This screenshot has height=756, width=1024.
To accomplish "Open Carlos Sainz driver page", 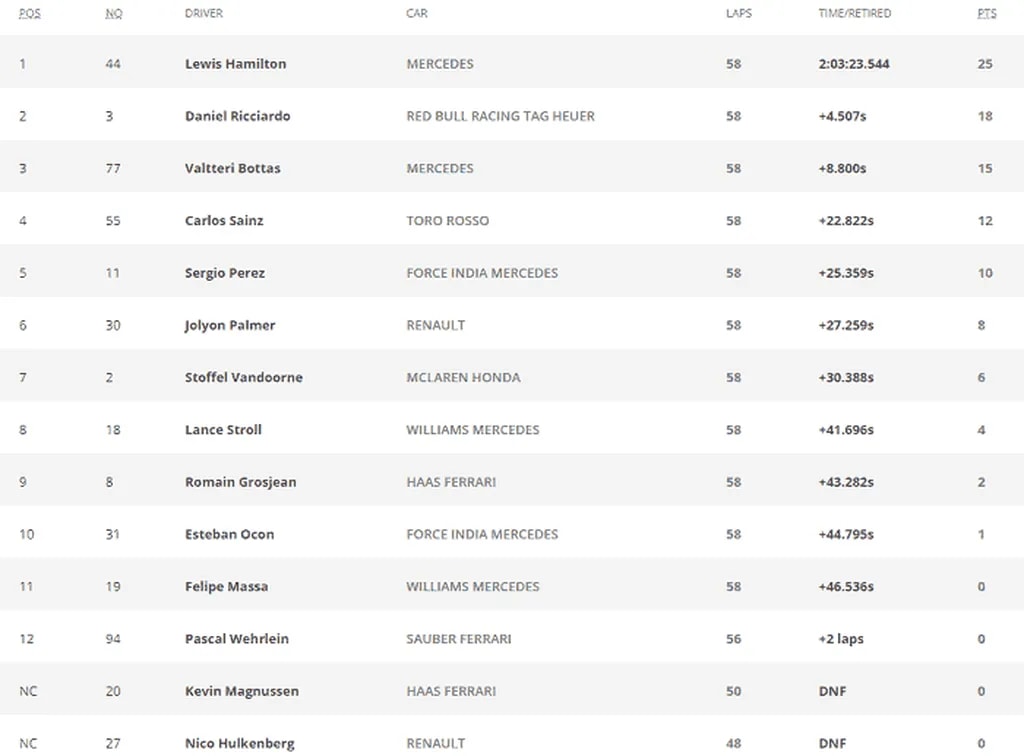I will pyautogui.click(x=224, y=221).
